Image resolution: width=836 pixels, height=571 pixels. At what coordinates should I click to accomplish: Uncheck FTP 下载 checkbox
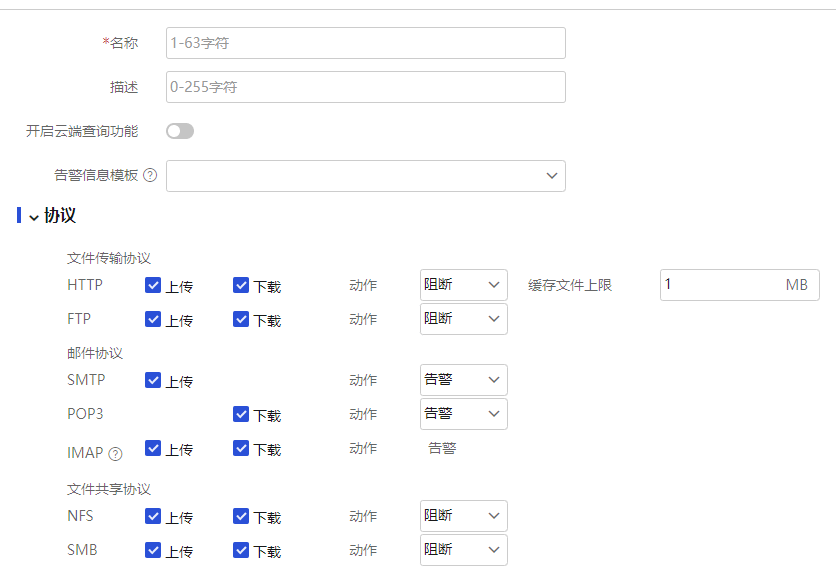[241, 319]
